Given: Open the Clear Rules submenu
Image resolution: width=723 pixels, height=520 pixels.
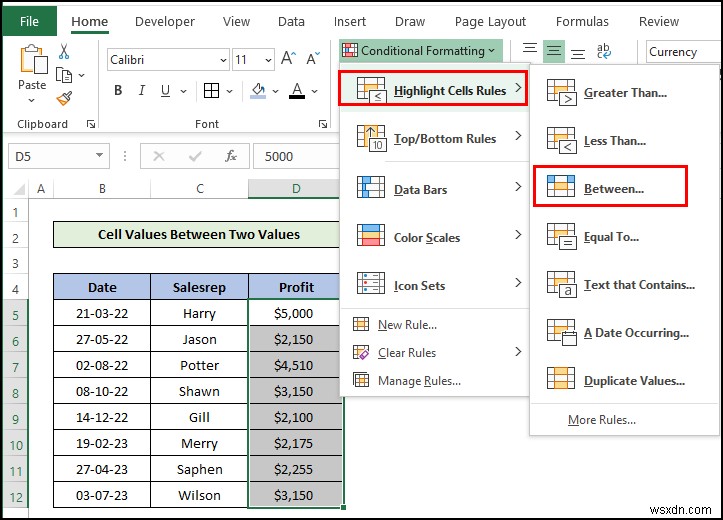Looking at the screenshot, I should click(x=434, y=353).
